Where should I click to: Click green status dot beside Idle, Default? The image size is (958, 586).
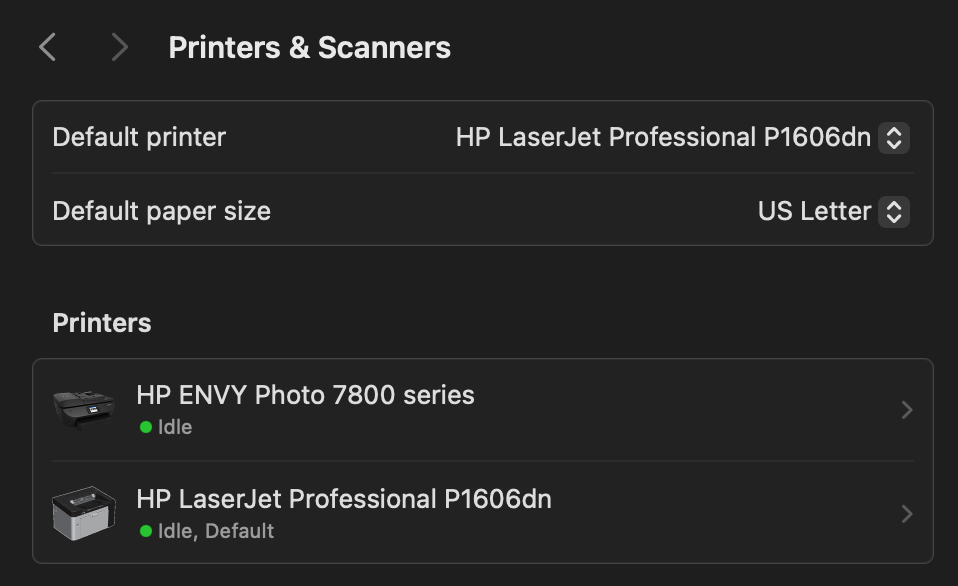pos(145,531)
